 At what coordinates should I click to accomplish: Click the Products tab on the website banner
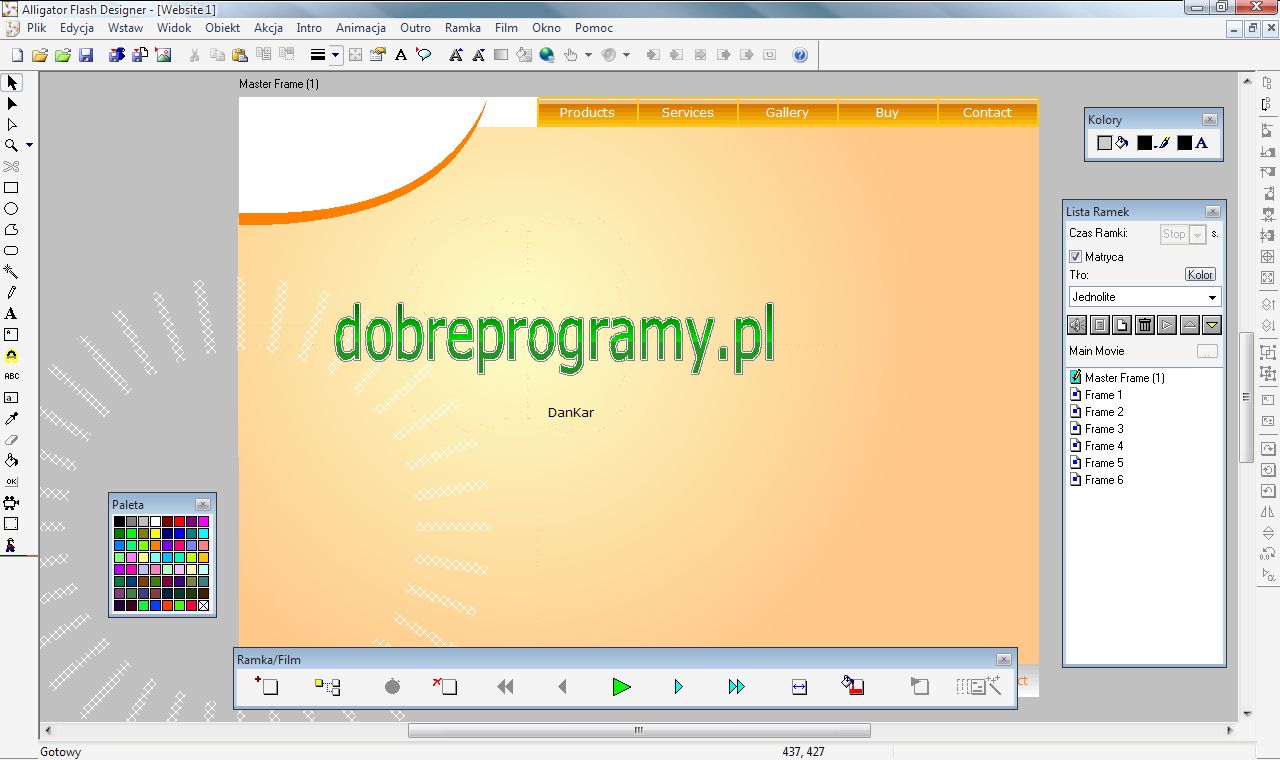[x=586, y=112]
